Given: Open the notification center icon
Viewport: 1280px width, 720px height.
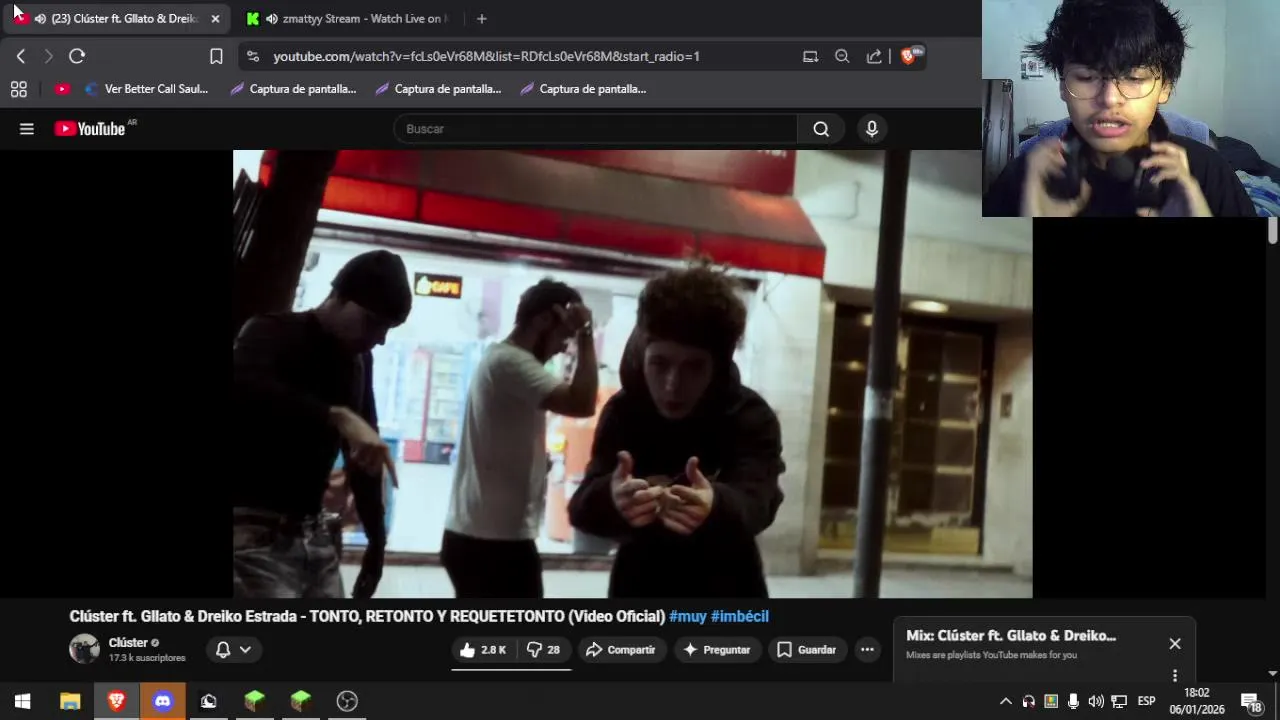Looking at the screenshot, I should [1250, 701].
